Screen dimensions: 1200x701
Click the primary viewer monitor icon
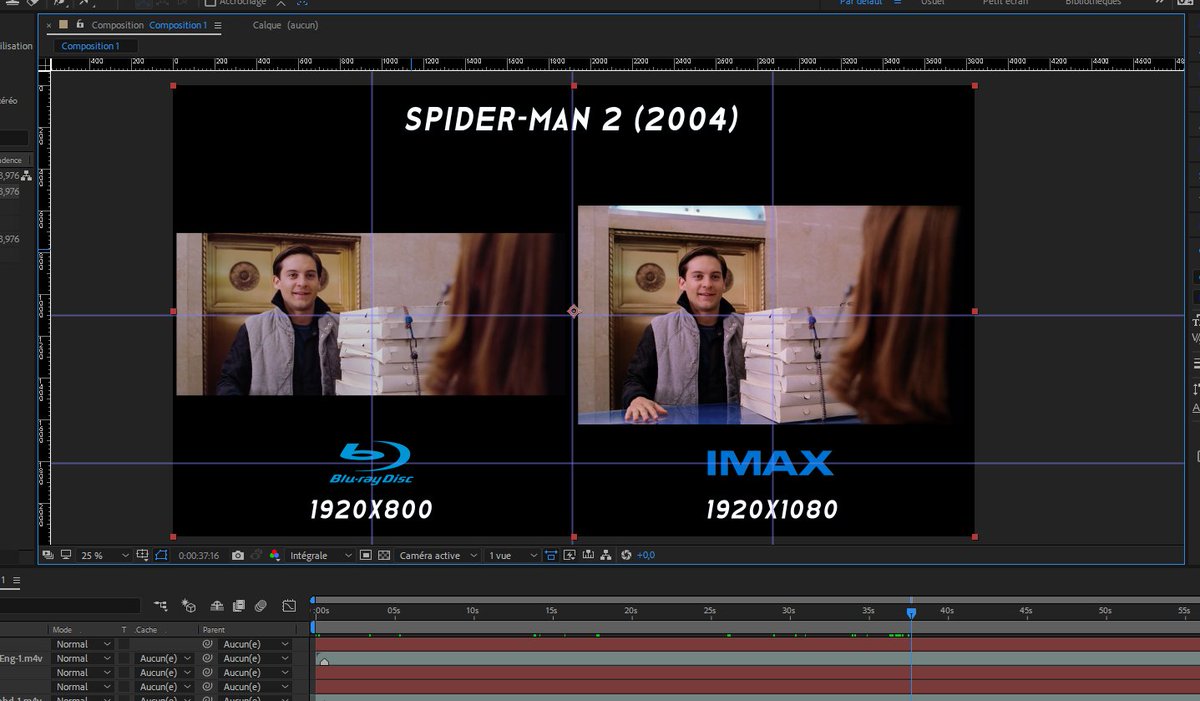click(x=66, y=555)
